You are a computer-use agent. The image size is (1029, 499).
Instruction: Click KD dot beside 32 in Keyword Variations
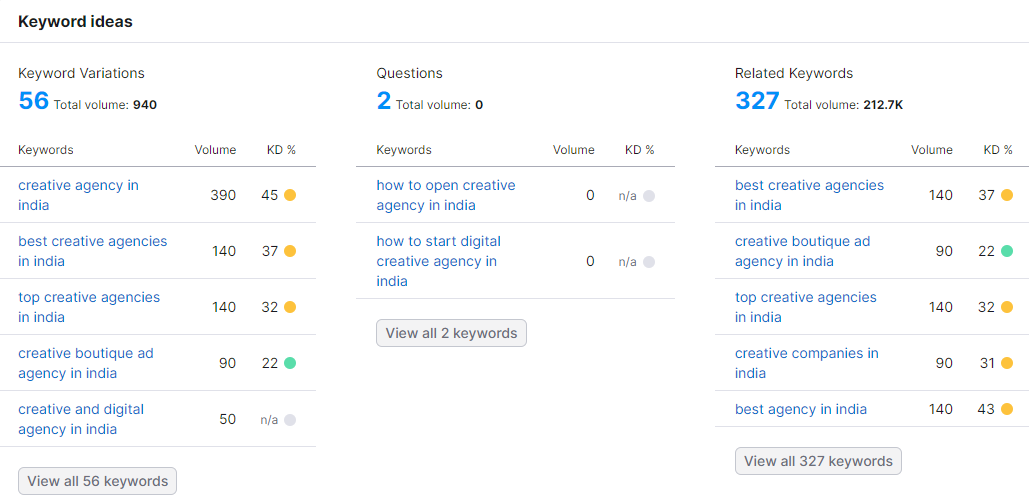click(x=290, y=307)
